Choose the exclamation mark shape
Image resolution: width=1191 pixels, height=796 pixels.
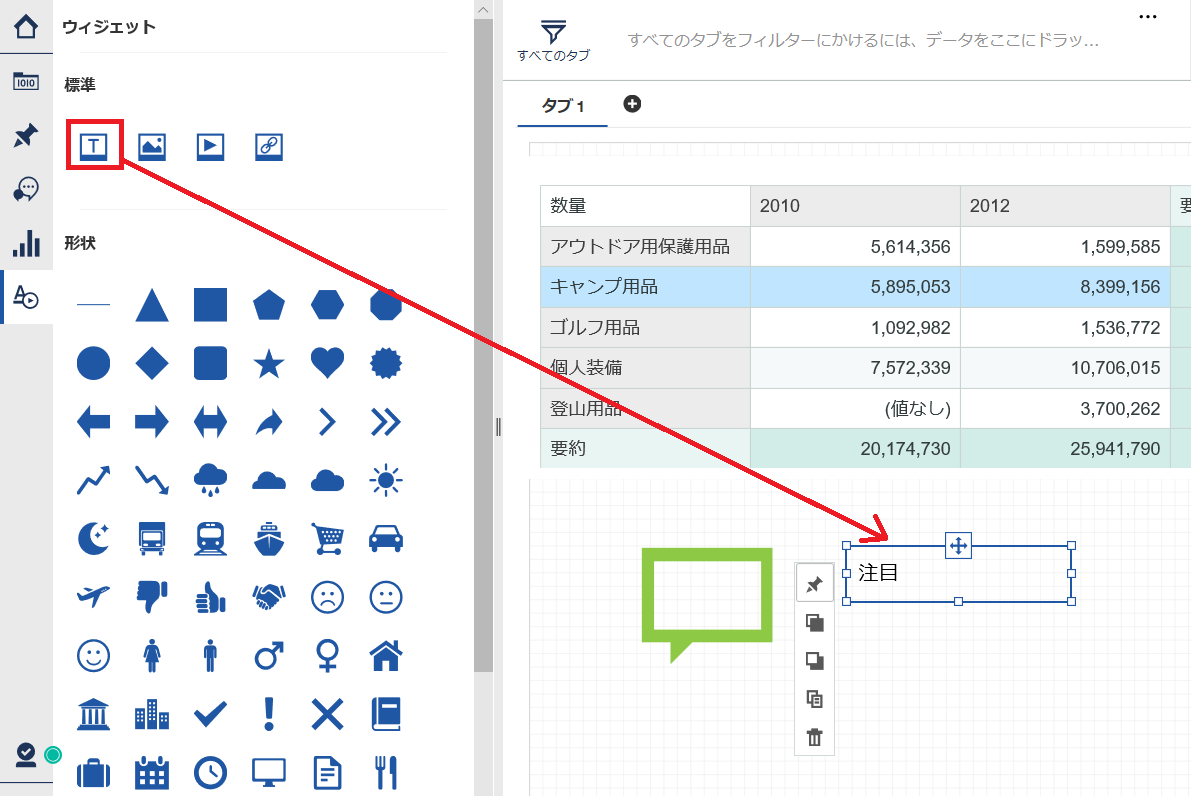coord(269,714)
